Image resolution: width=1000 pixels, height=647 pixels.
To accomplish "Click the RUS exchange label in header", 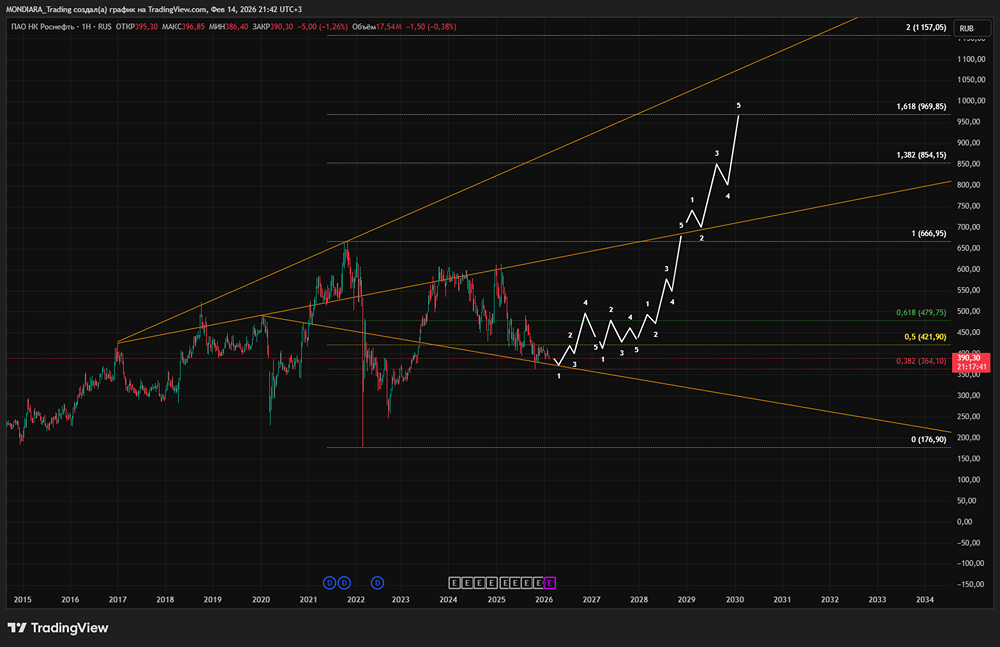I will click(105, 27).
